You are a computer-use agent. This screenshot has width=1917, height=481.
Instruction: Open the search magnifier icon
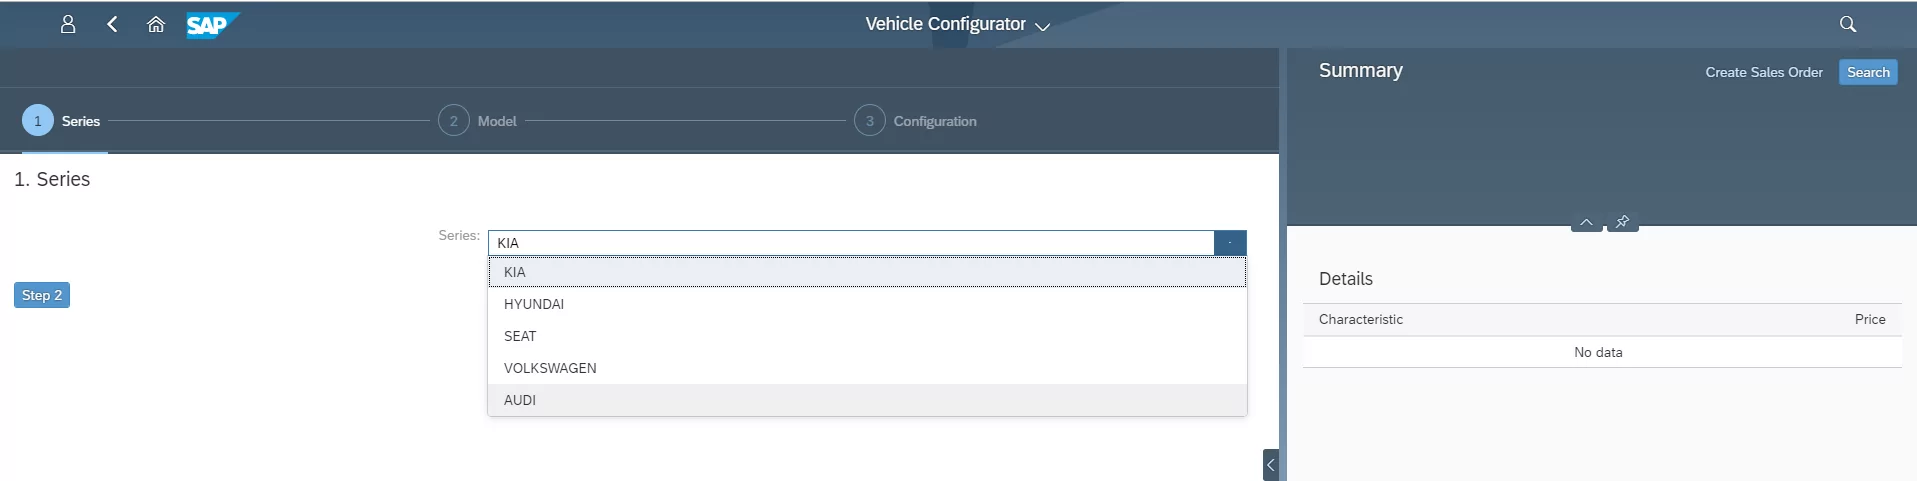click(1847, 24)
